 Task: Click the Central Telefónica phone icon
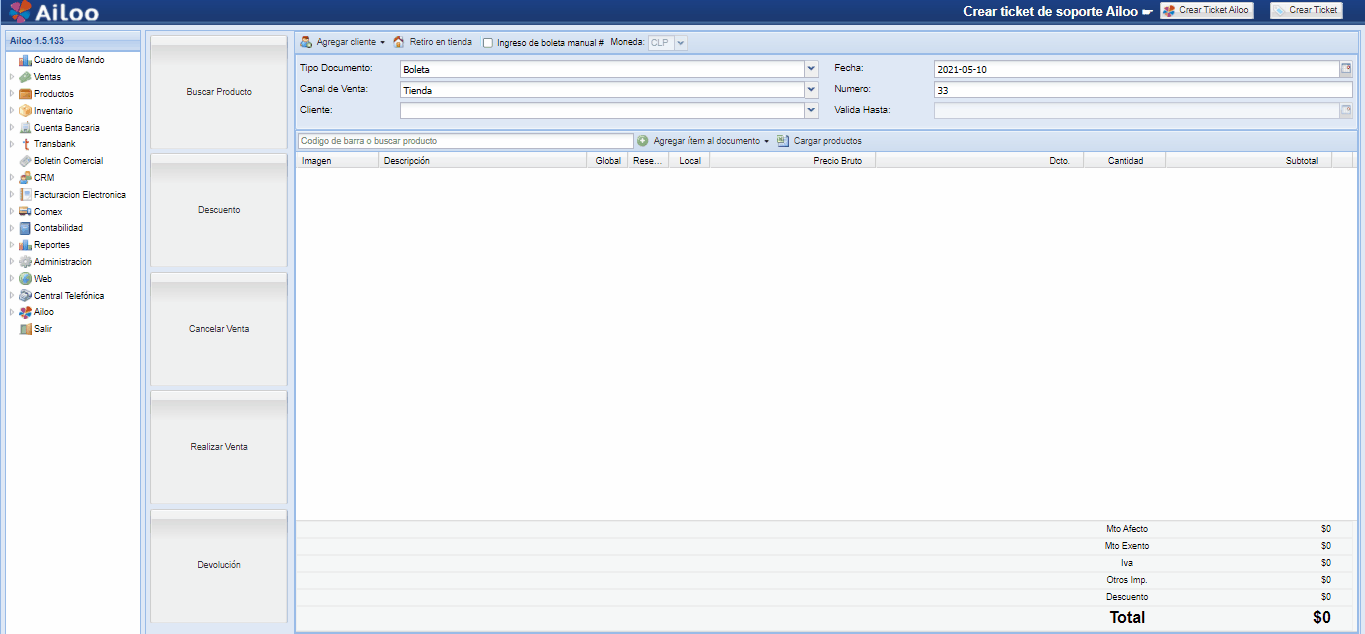tap(26, 296)
